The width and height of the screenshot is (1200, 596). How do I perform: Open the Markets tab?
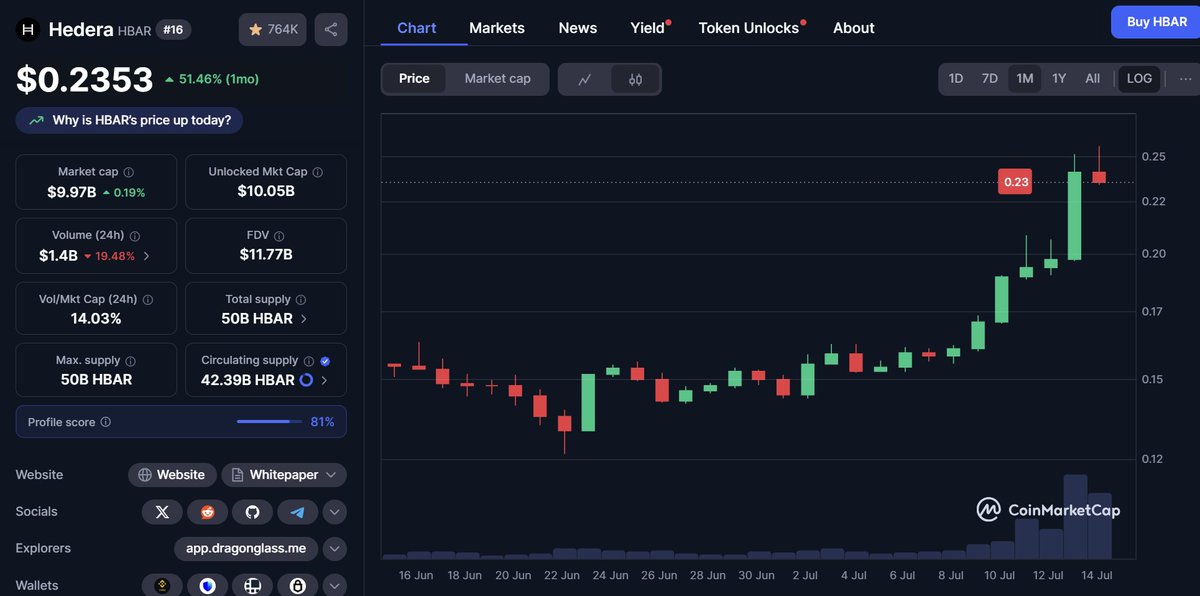pos(497,28)
